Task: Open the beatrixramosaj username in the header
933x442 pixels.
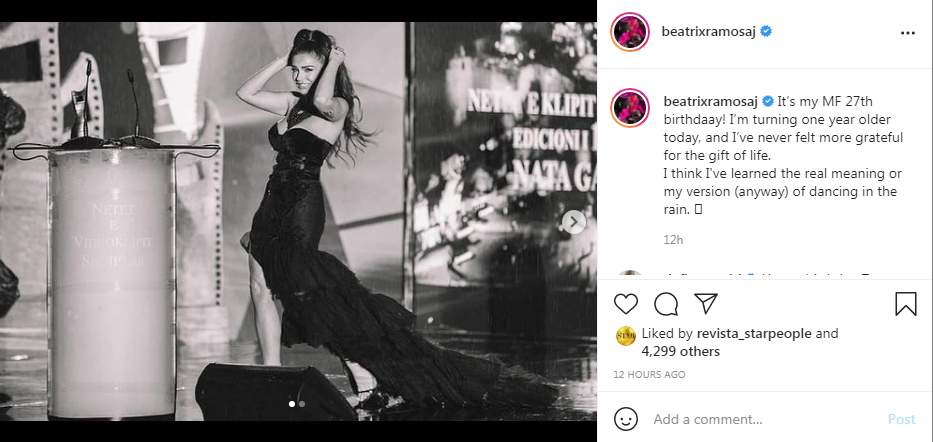Action: [709, 31]
